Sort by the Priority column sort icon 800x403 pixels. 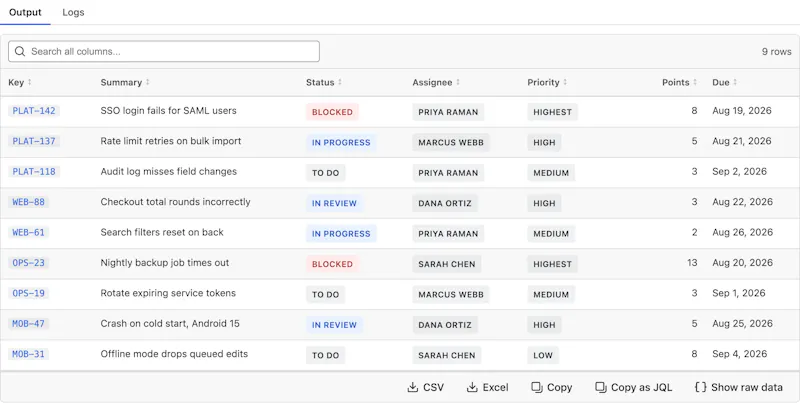click(x=565, y=82)
